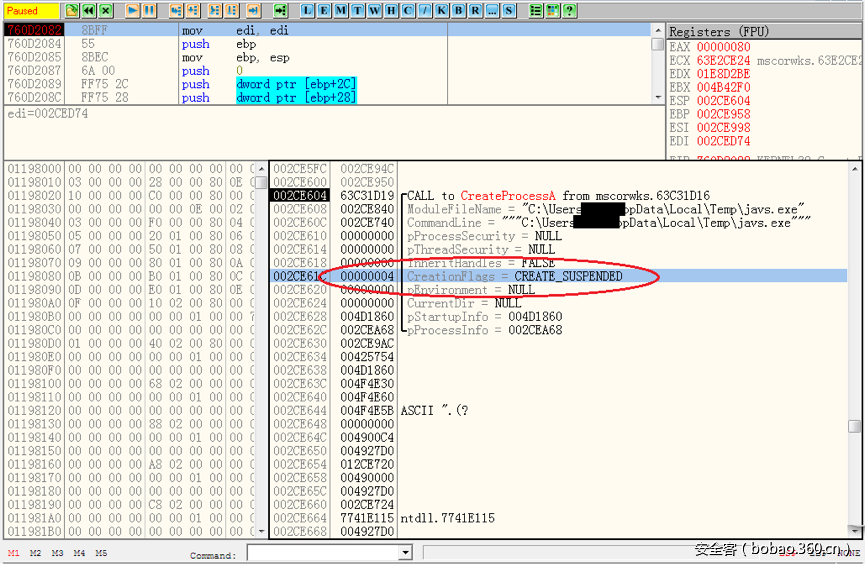Screen dimensions: 865x567
Task: Expand the Command dropdown arrow
Action: point(405,553)
